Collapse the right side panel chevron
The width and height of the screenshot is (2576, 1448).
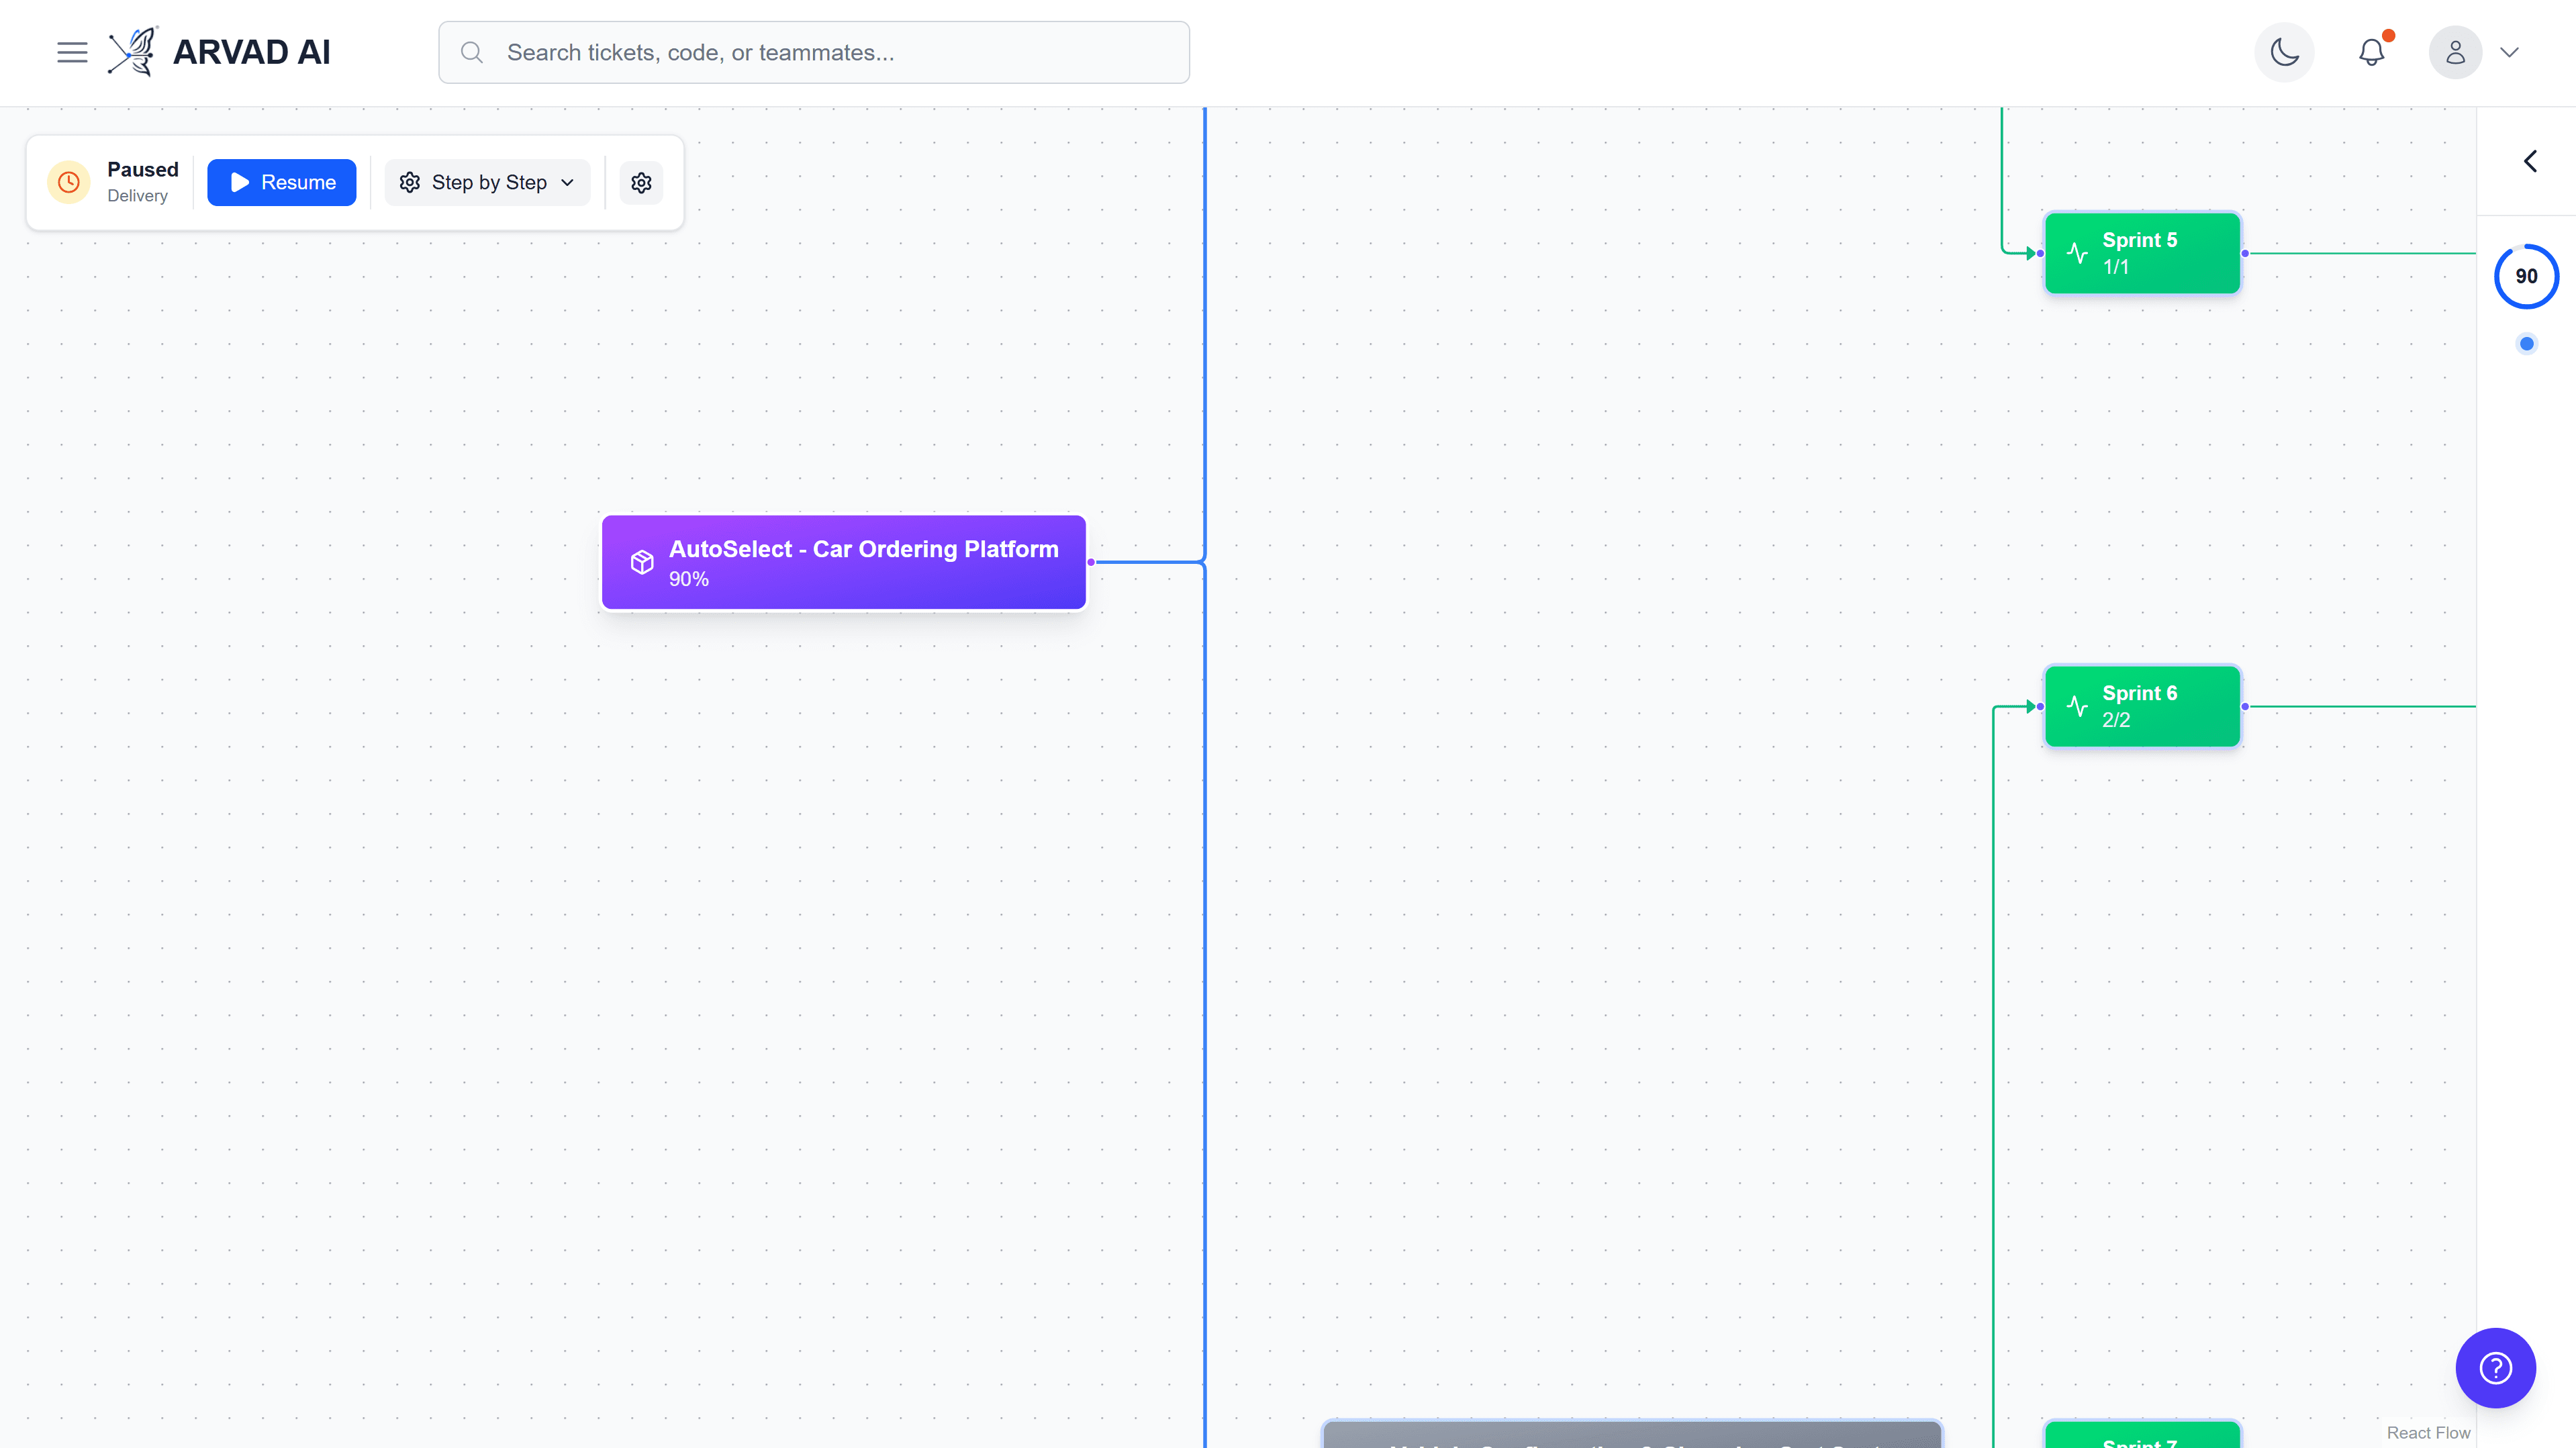click(2529, 161)
